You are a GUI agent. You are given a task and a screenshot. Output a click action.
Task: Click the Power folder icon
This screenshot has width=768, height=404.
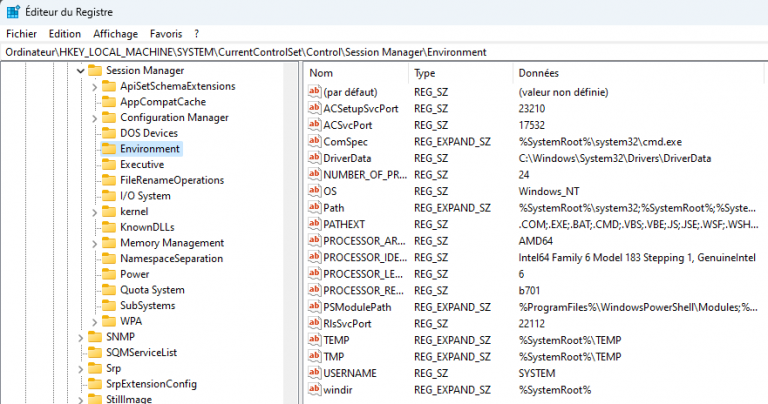coord(109,274)
